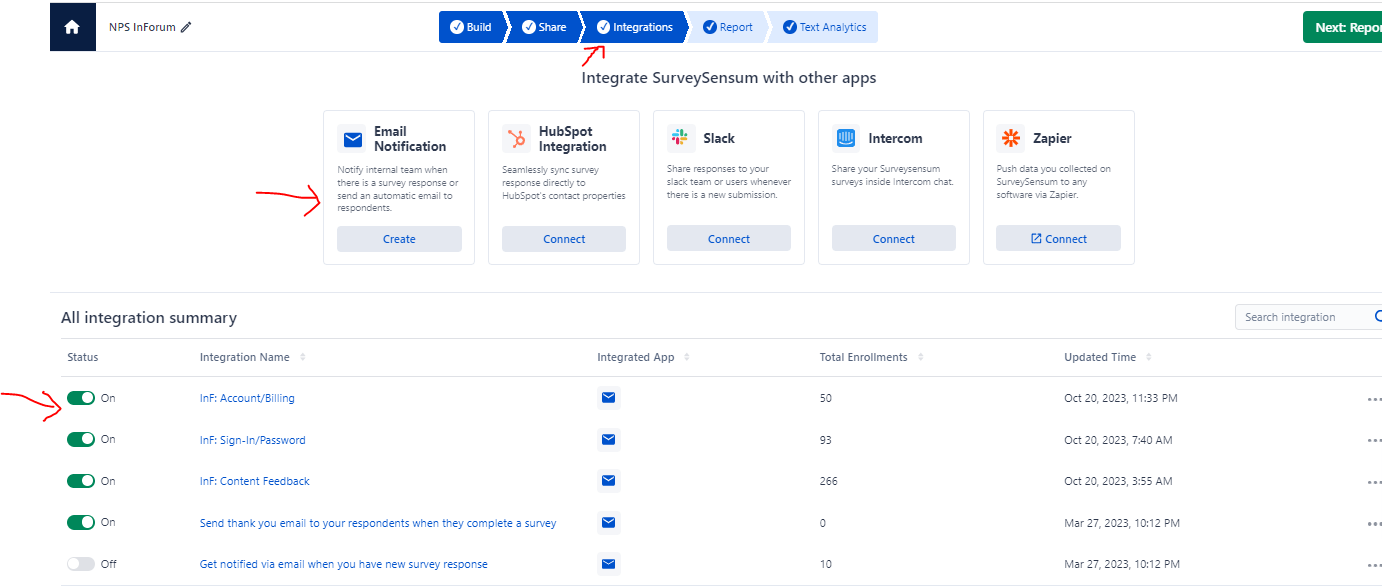Screen dimensions: 1382x586
Task: Enable the Get notified via email integration
Action: click(x=79, y=563)
